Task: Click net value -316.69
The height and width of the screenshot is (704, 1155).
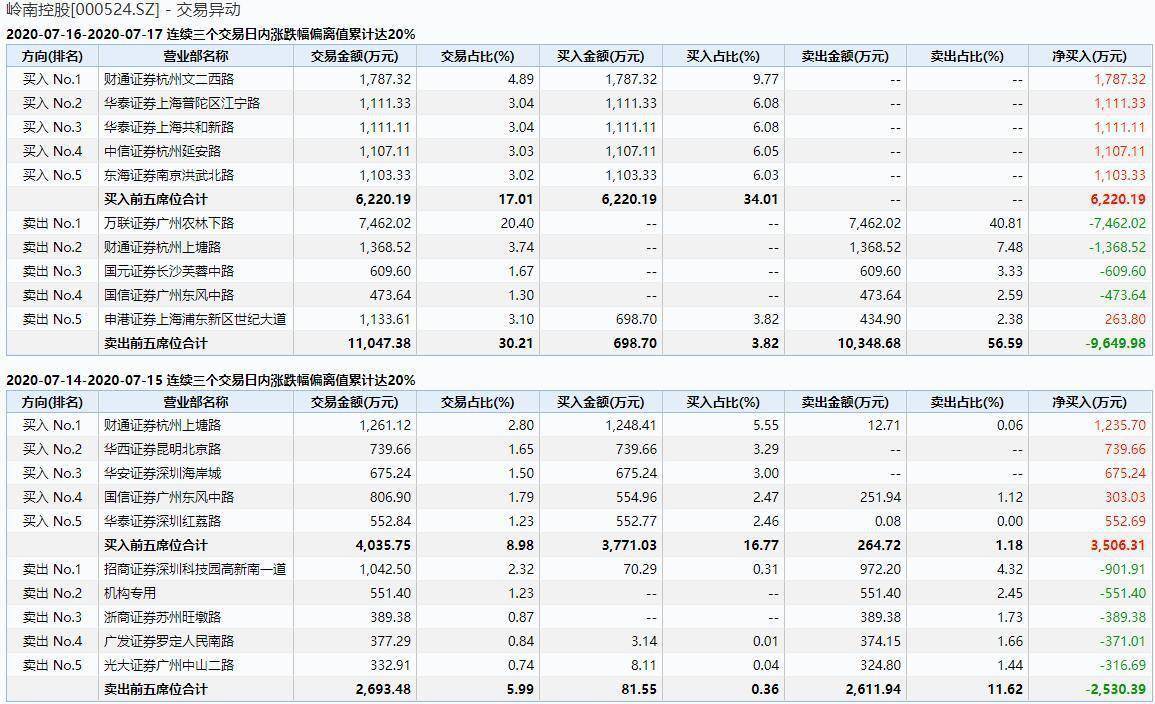Action: 1123,665
